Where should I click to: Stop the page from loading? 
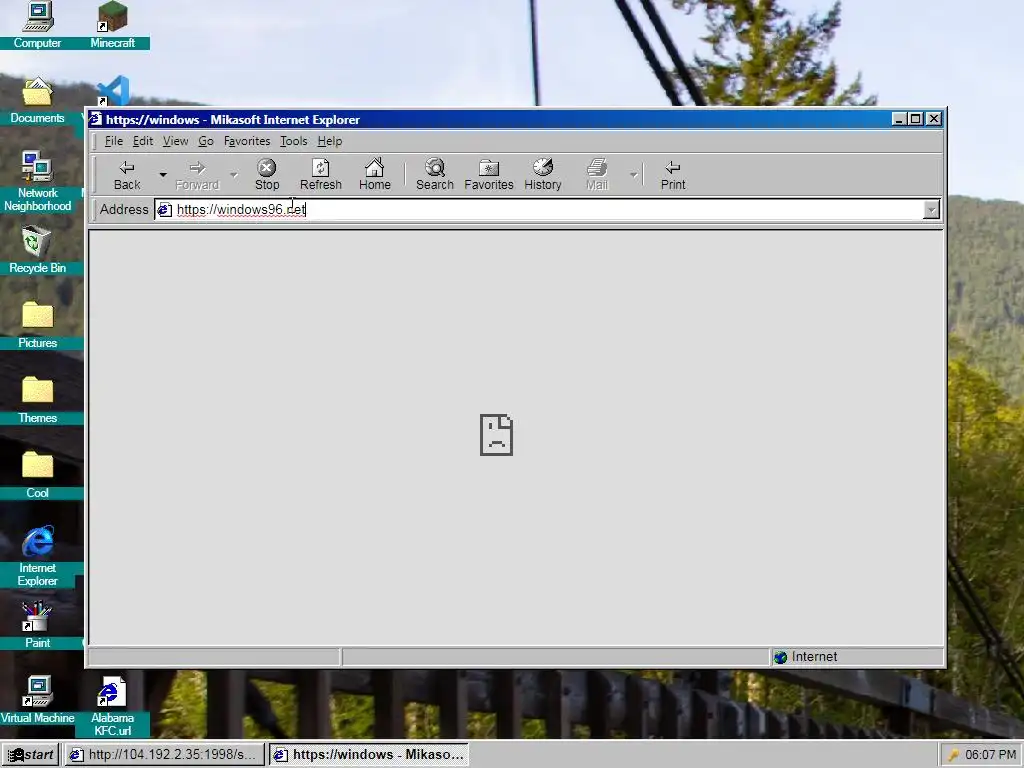(x=266, y=175)
